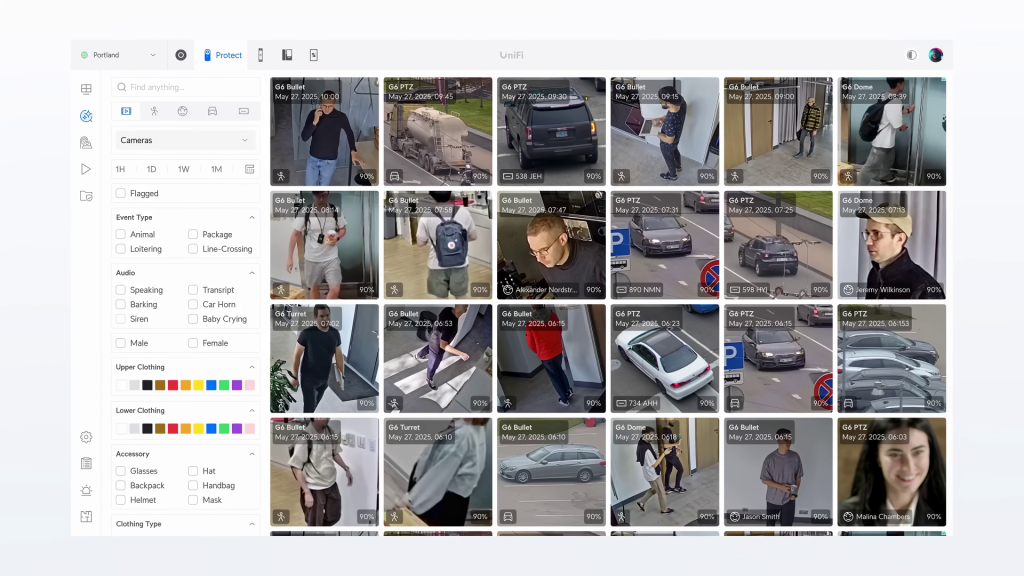Switch to the Protect tab

coord(222,55)
